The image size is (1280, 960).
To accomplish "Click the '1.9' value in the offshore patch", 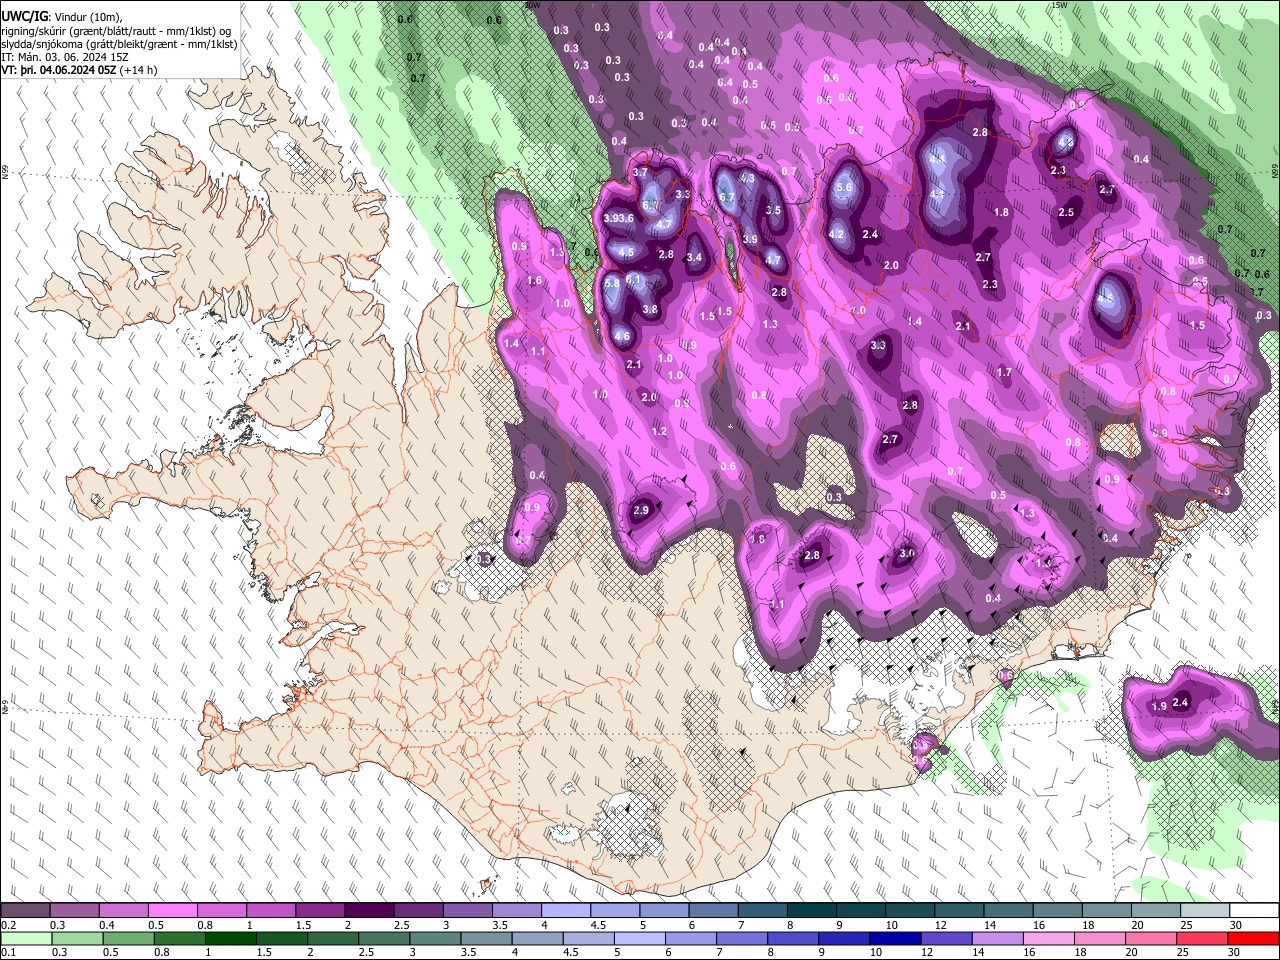I will coord(1159,707).
